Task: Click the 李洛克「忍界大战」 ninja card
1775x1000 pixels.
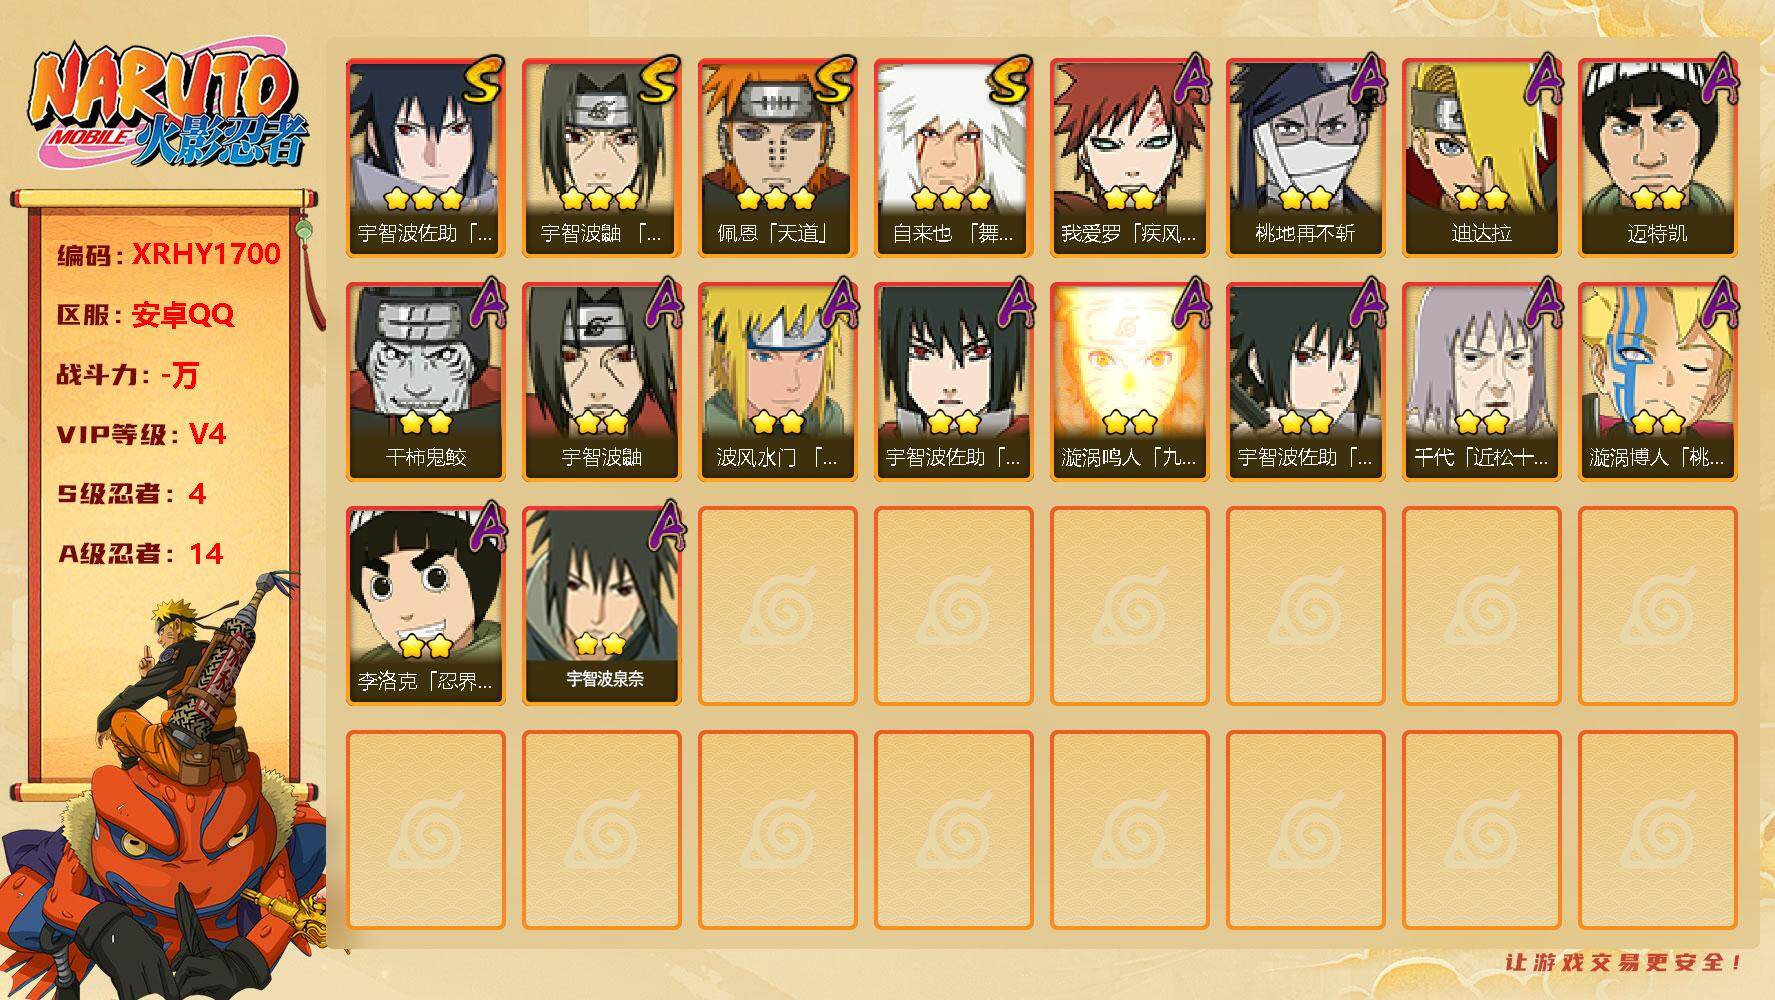Action: [x=425, y=605]
